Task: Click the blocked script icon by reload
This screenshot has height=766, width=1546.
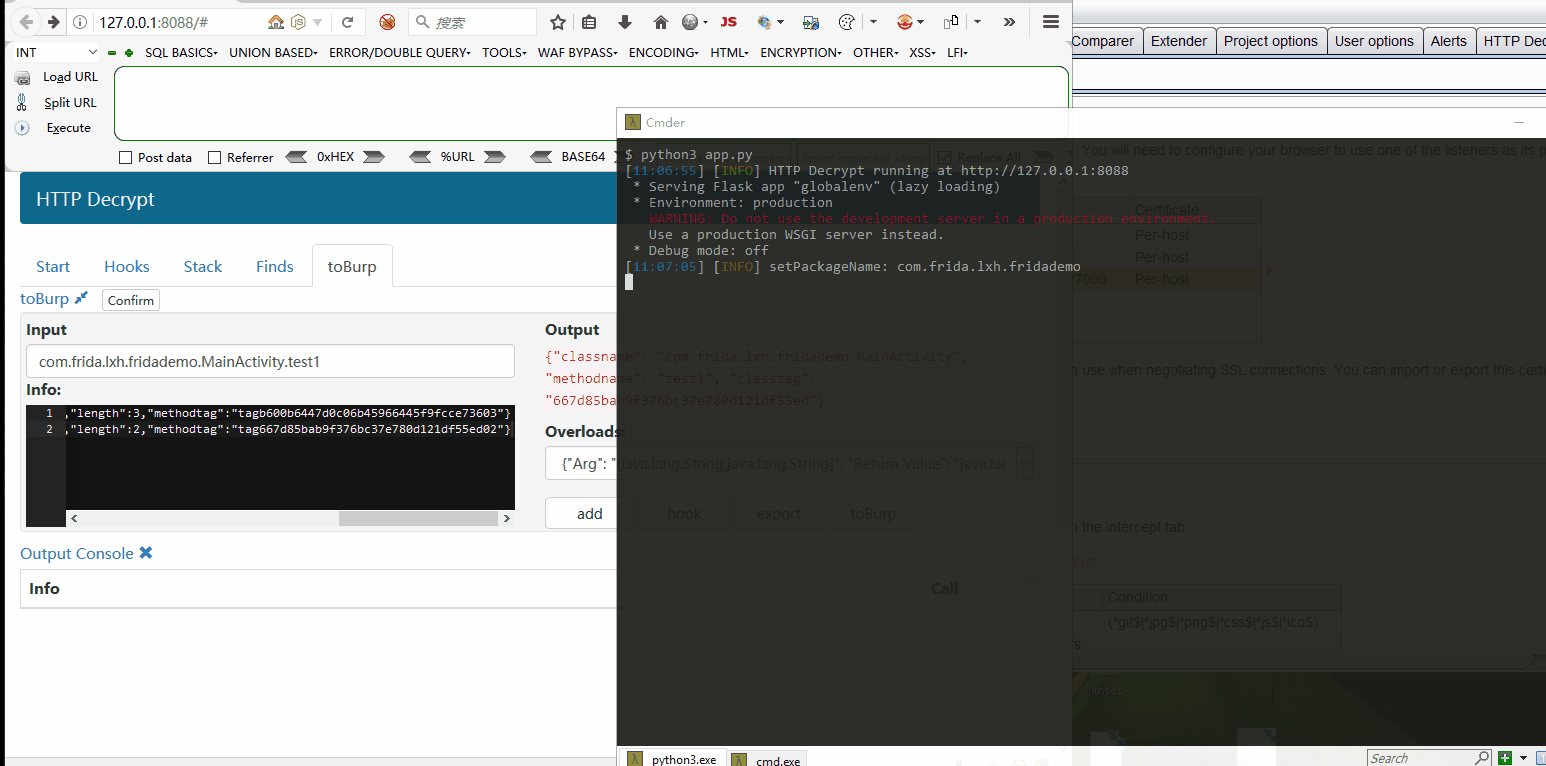Action: tap(387, 22)
